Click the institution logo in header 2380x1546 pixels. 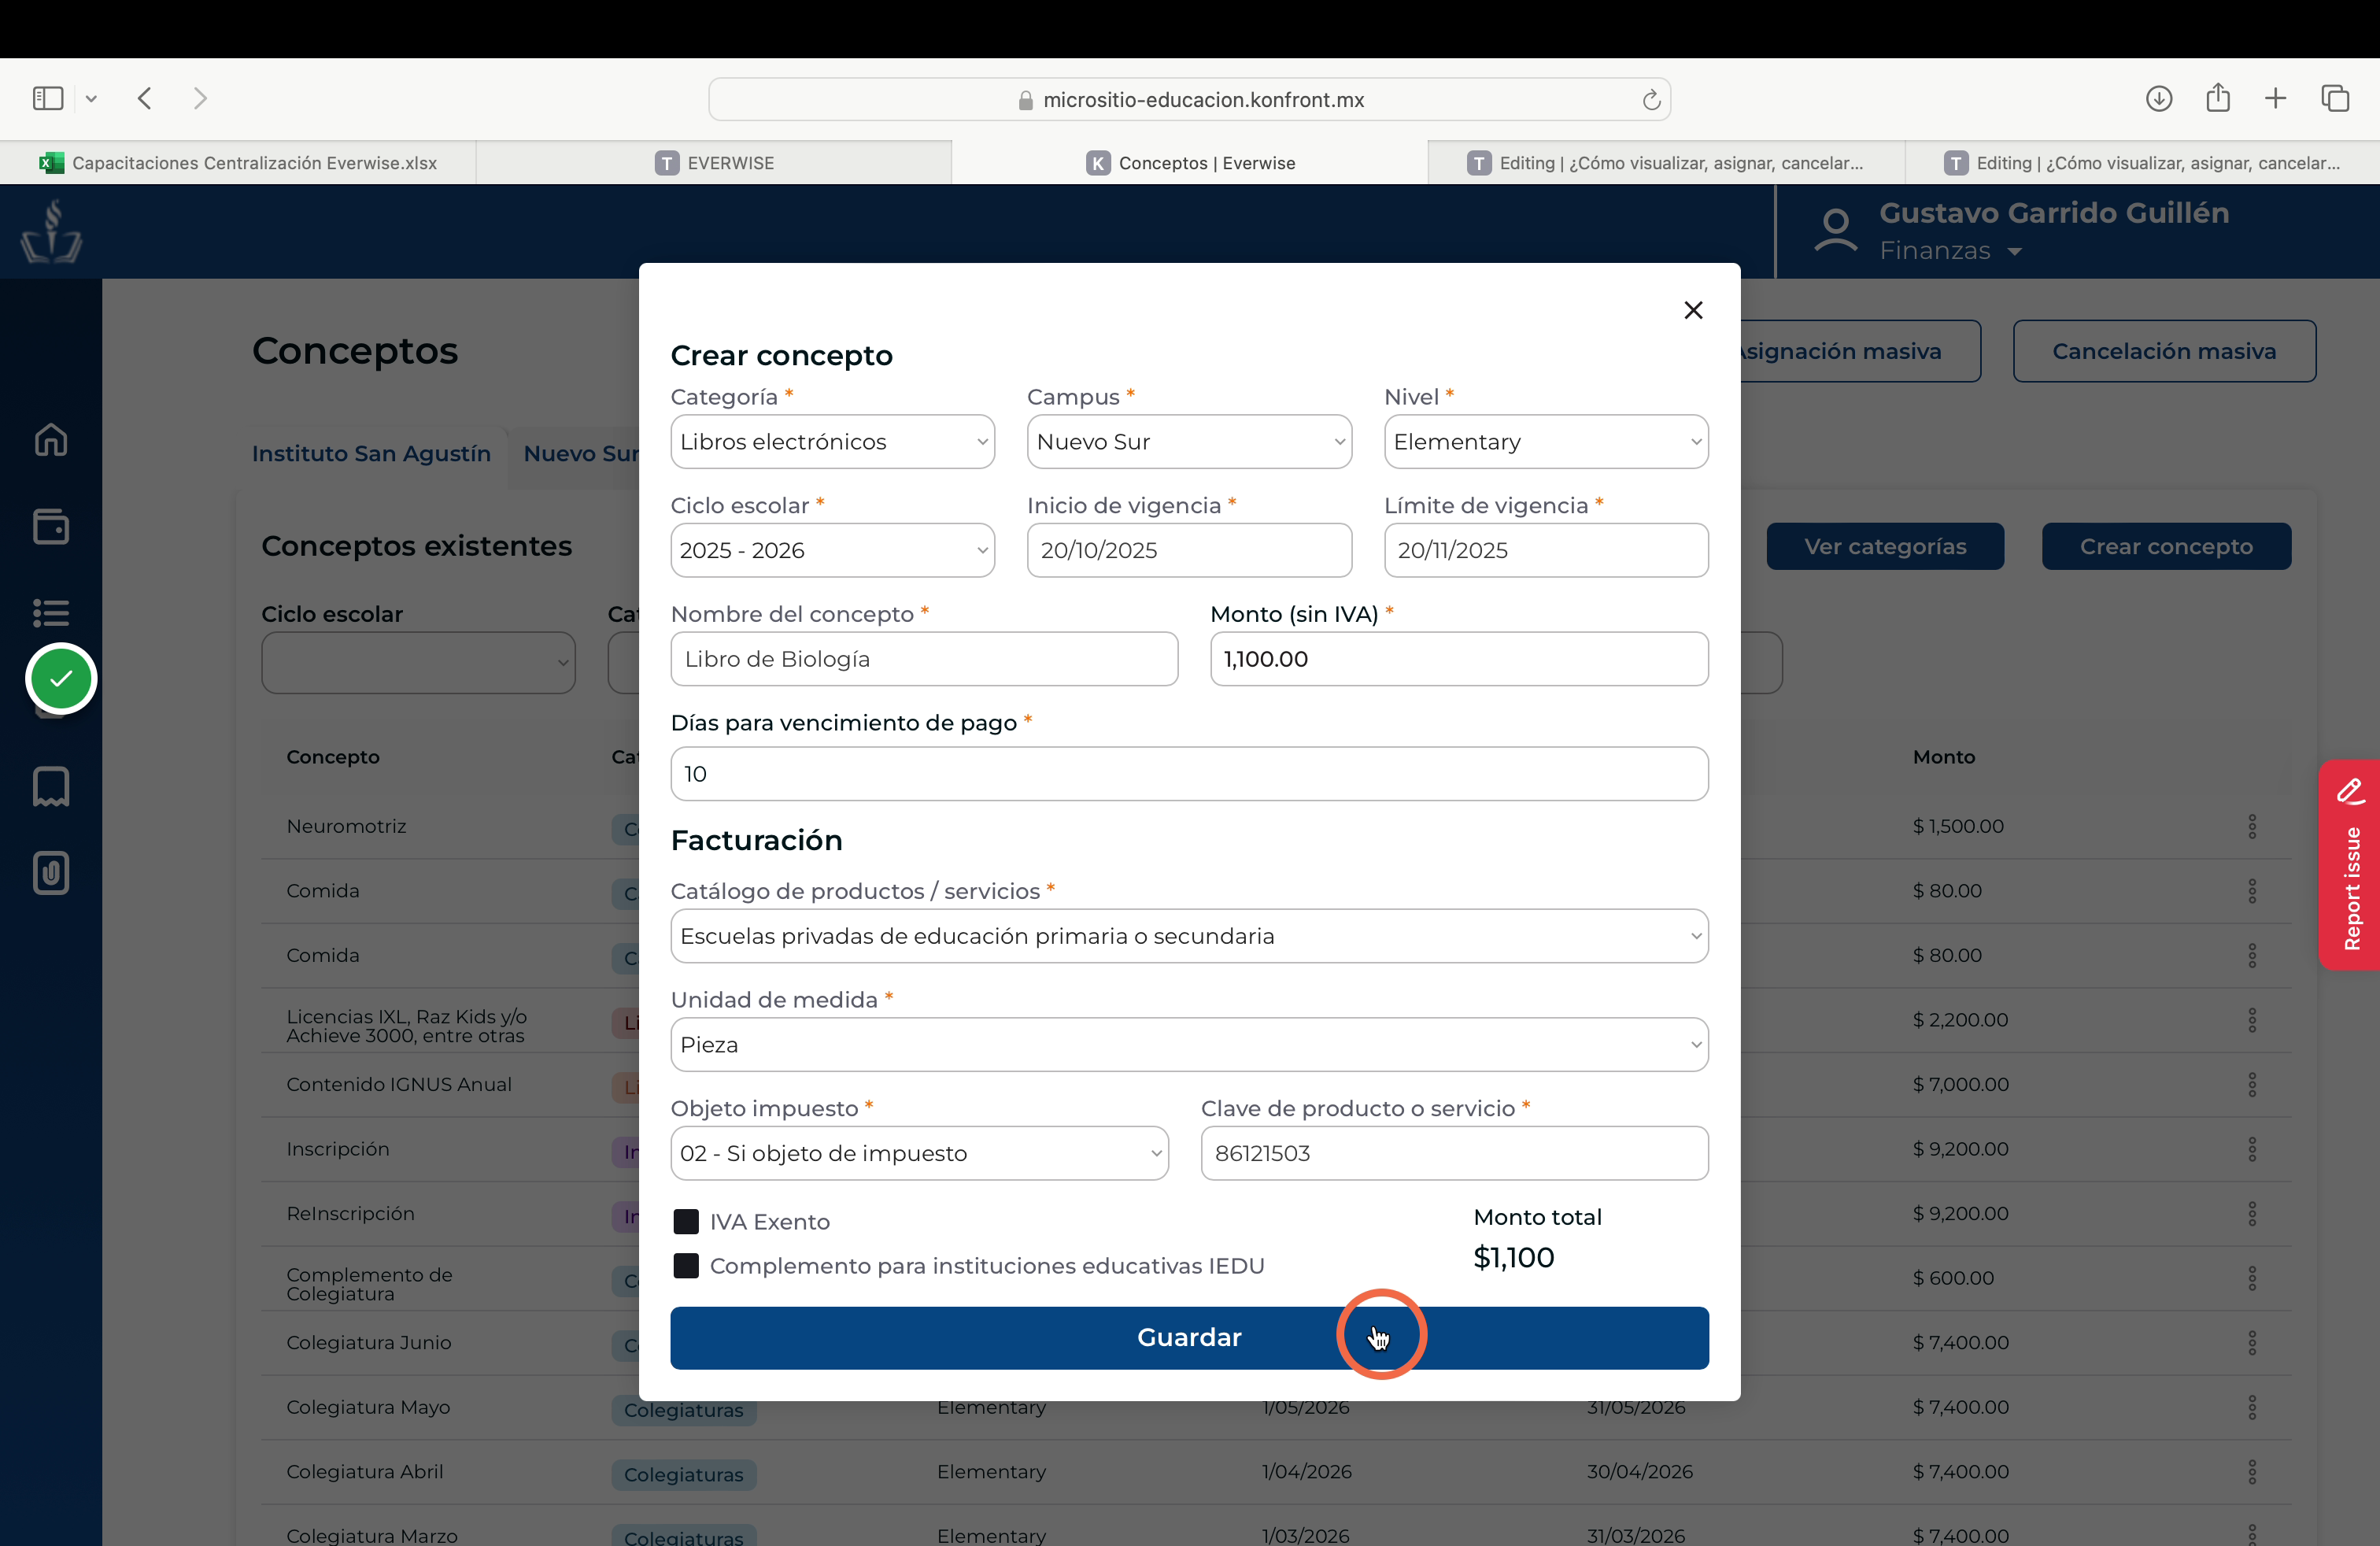[51, 231]
